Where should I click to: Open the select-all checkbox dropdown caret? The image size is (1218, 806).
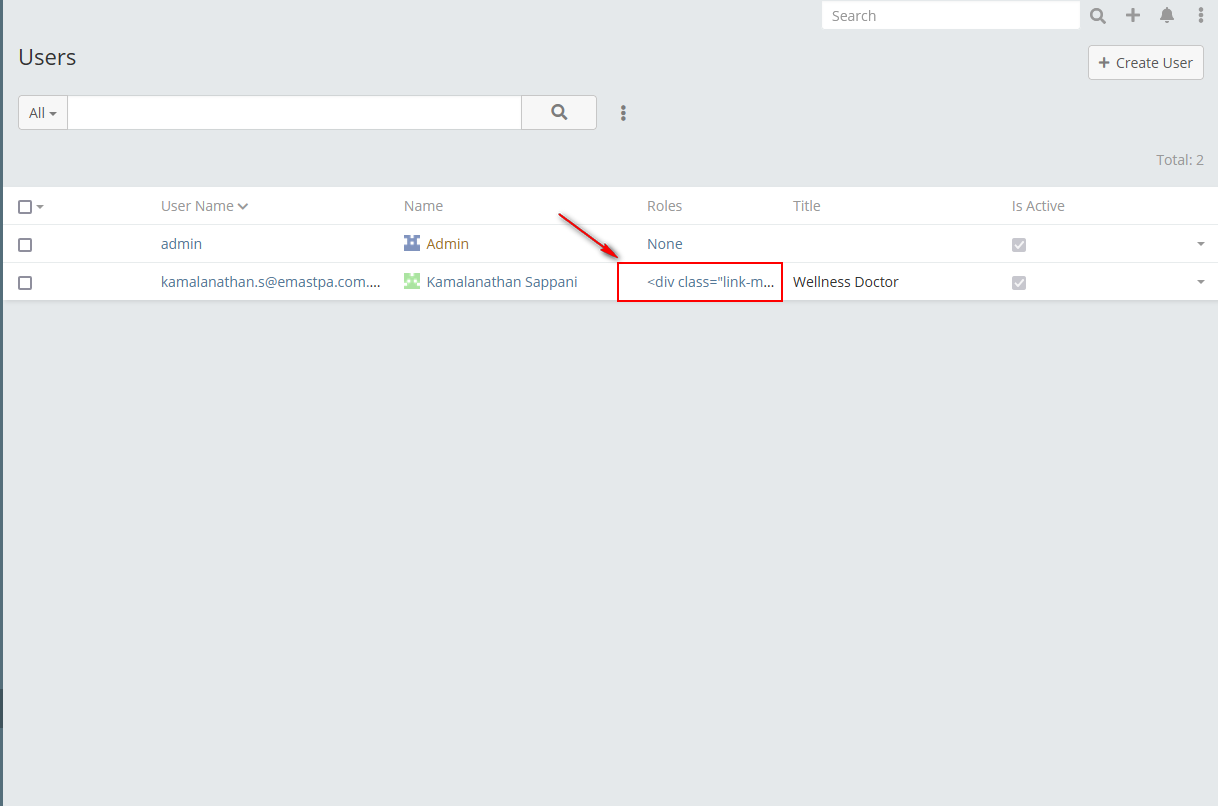[x=40, y=207]
